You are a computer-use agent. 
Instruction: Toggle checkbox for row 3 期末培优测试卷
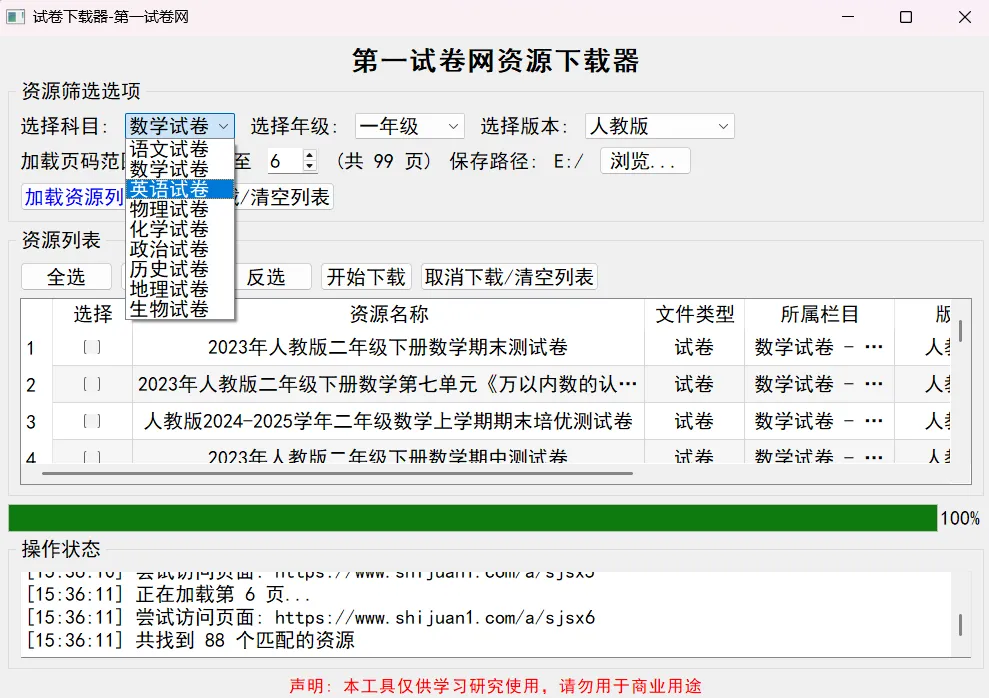[x=92, y=421]
